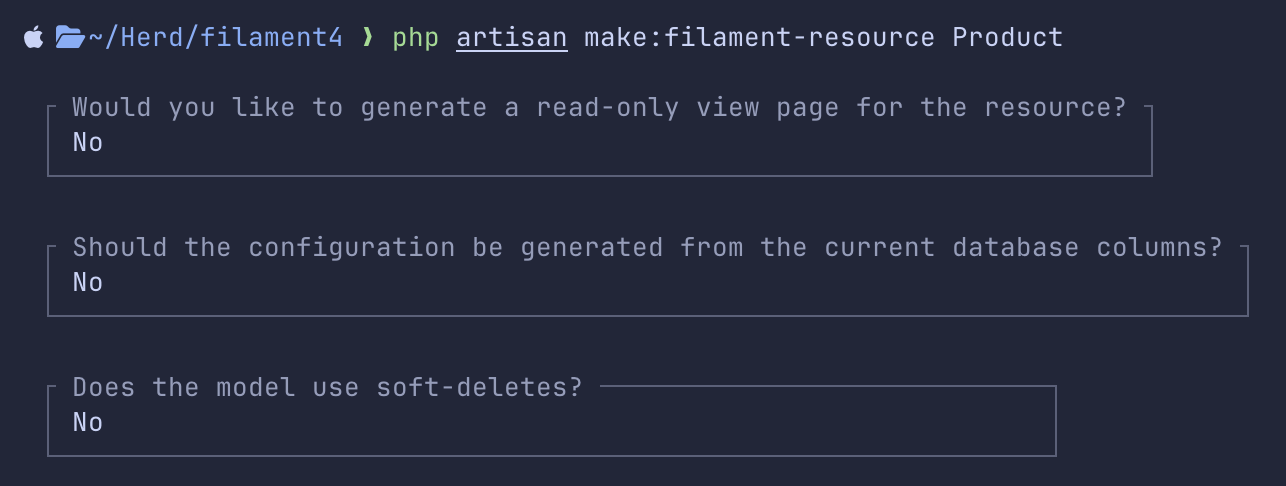Click the underlined artisan command
This screenshot has height=486, width=1286.
[x=512, y=38]
